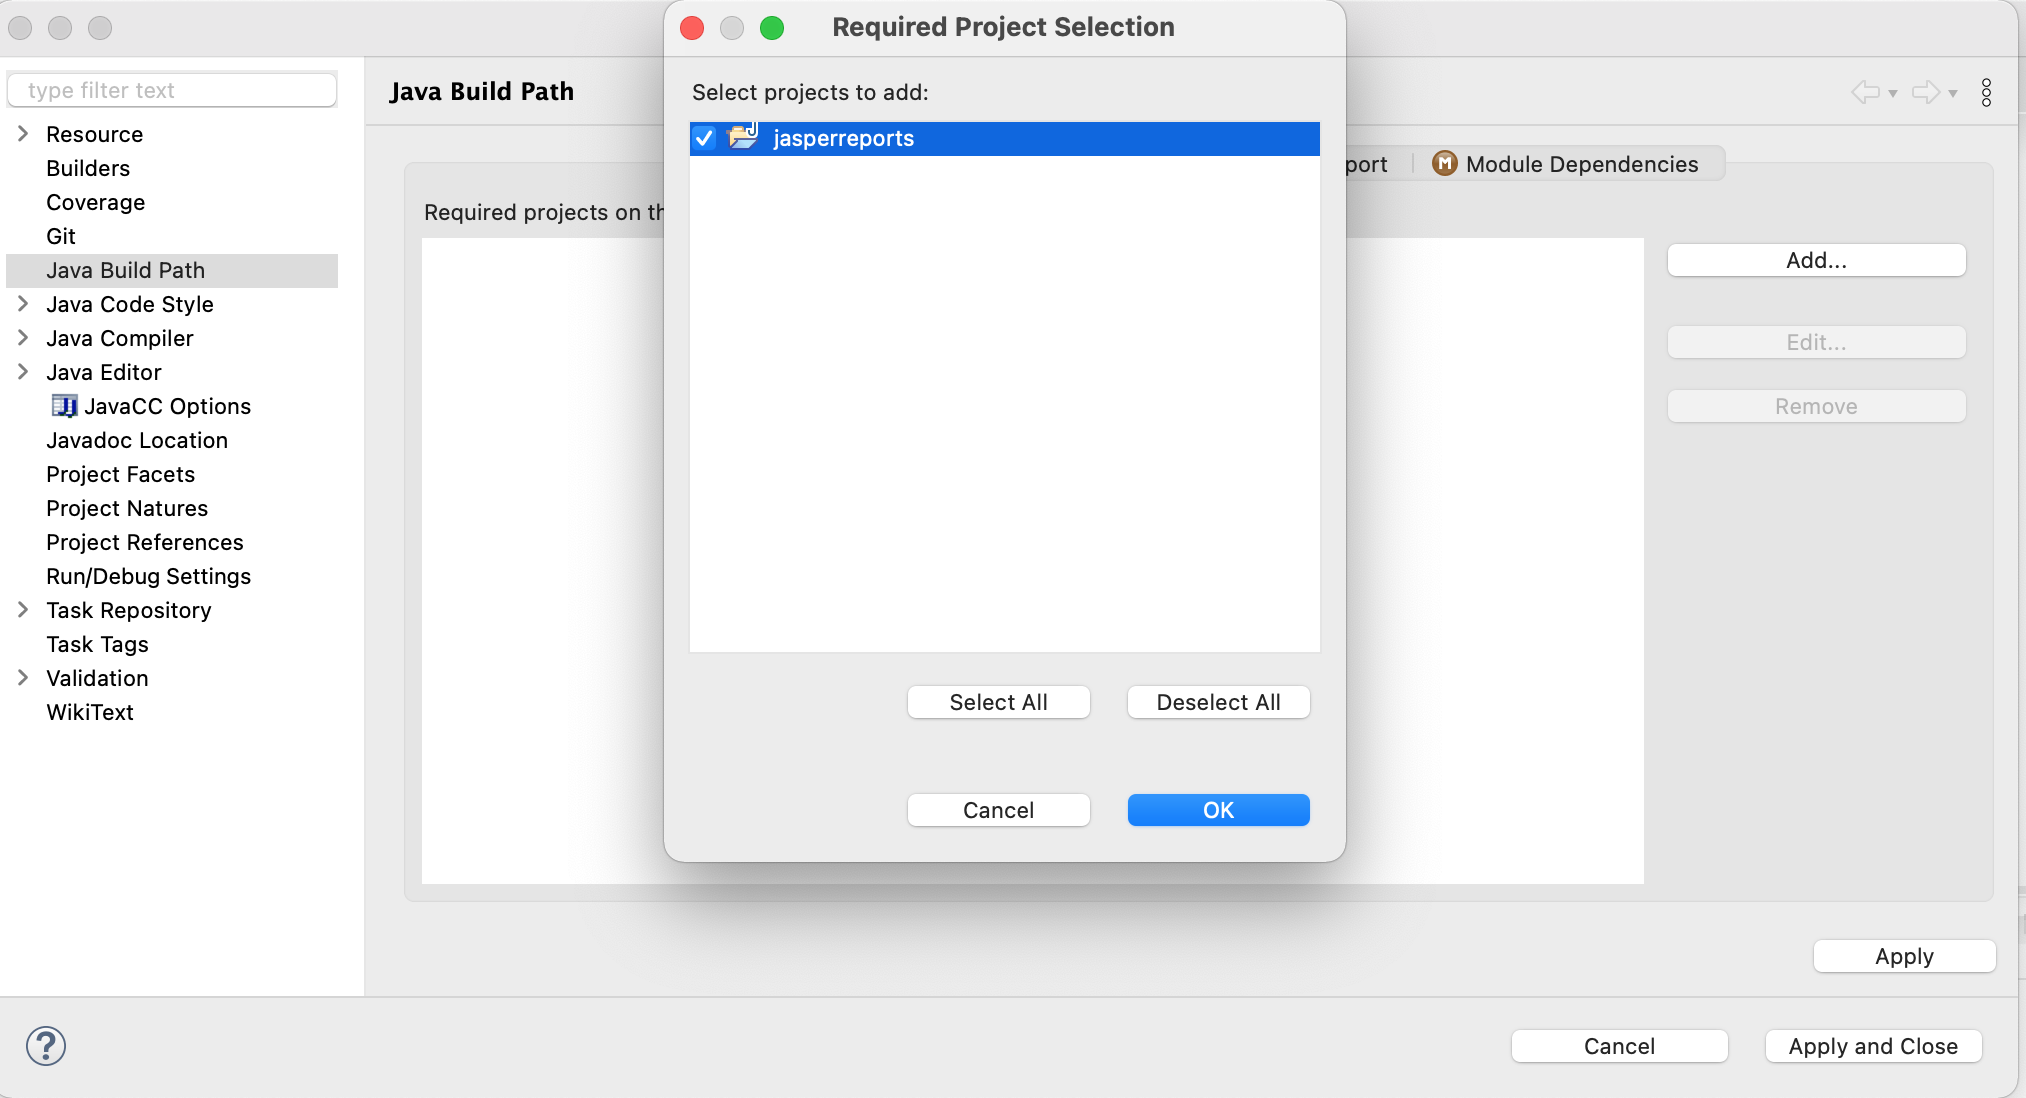
Task: Click OK to confirm project selection
Action: tap(1216, 810)
